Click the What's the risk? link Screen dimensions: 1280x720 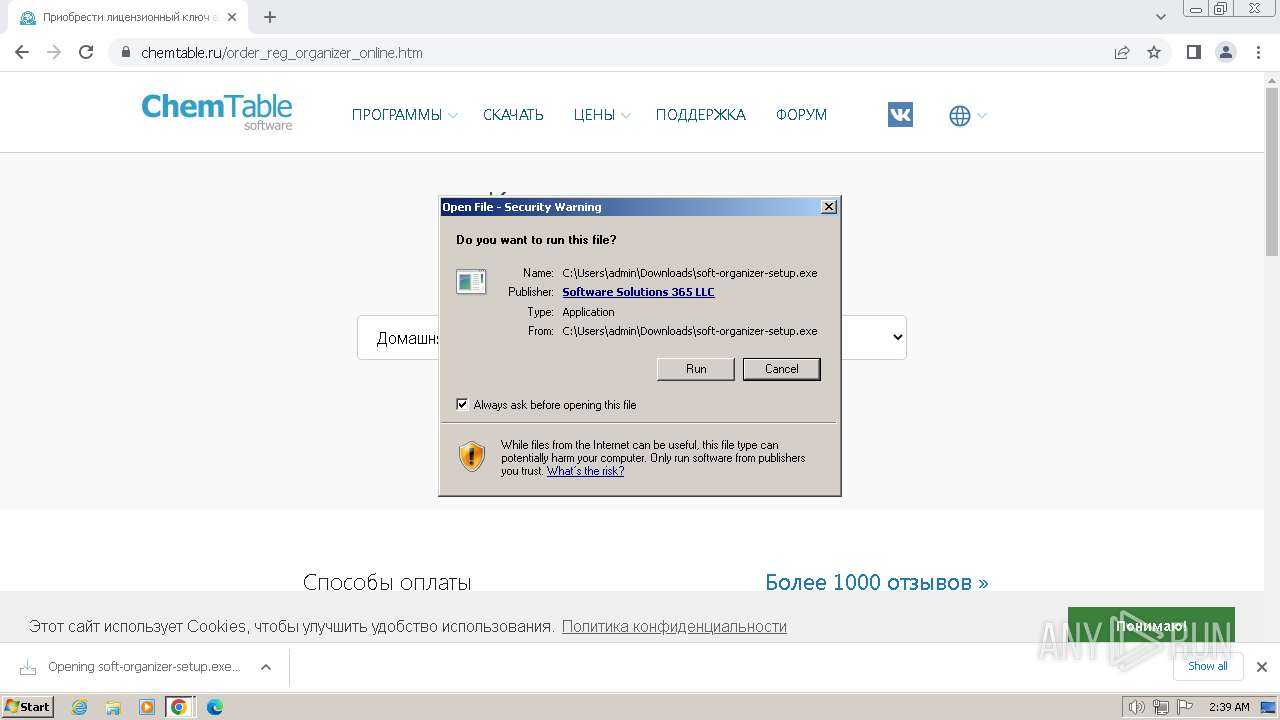click(x=585, y=471)
